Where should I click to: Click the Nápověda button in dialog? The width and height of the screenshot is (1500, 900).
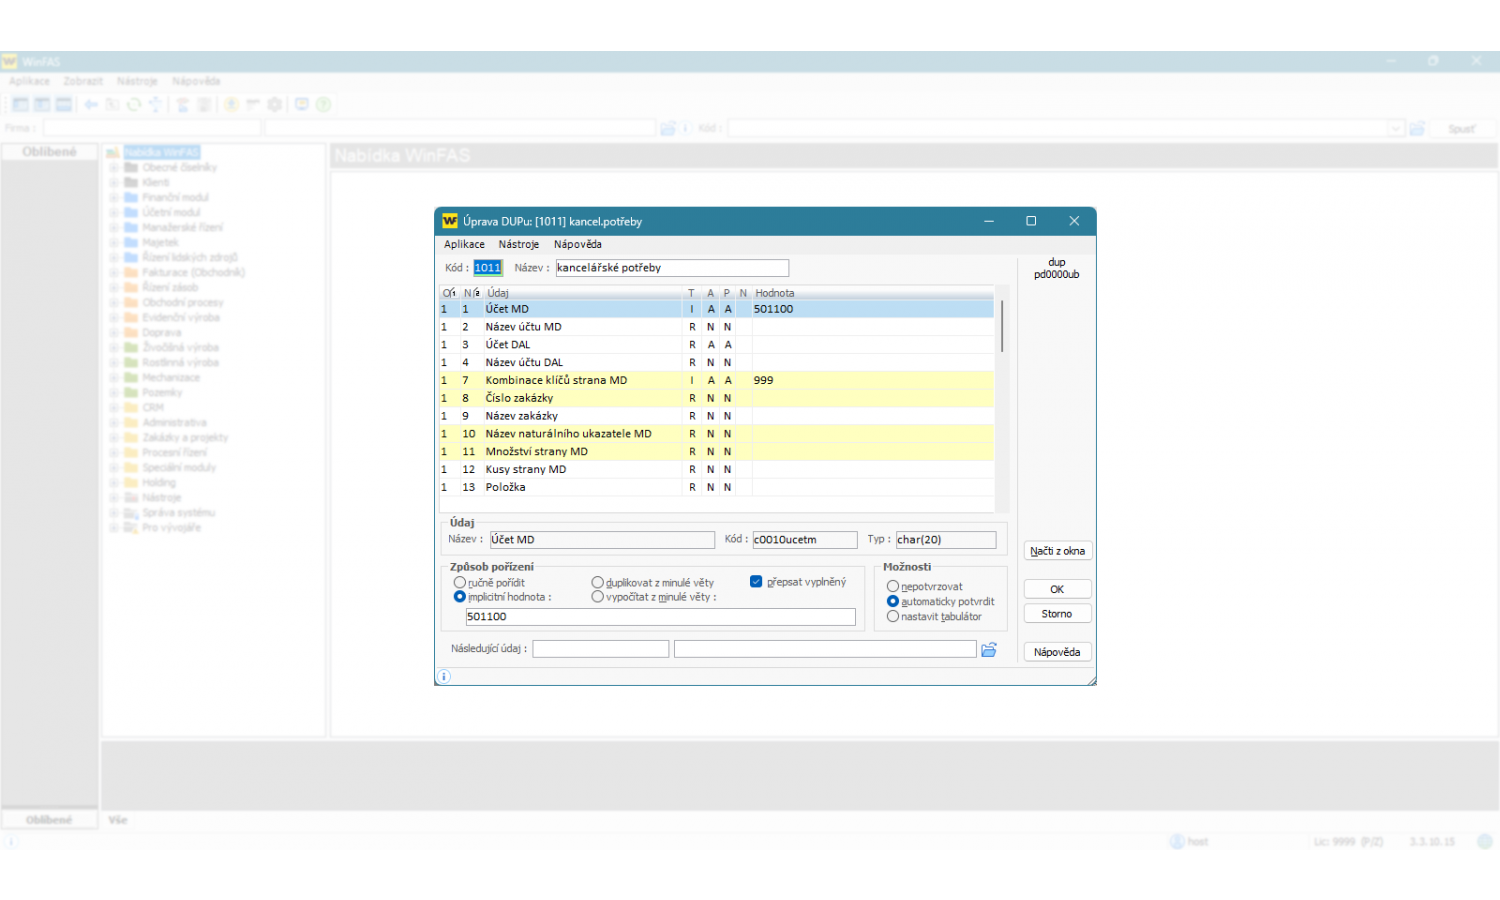pos(1057,652)
